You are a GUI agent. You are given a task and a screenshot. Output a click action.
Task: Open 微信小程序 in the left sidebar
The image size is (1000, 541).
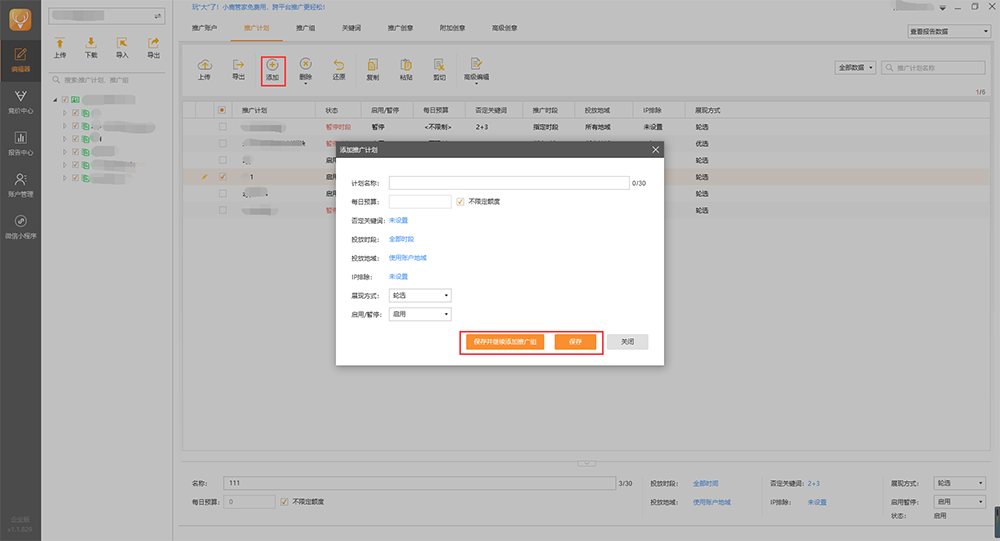[20, 226]
